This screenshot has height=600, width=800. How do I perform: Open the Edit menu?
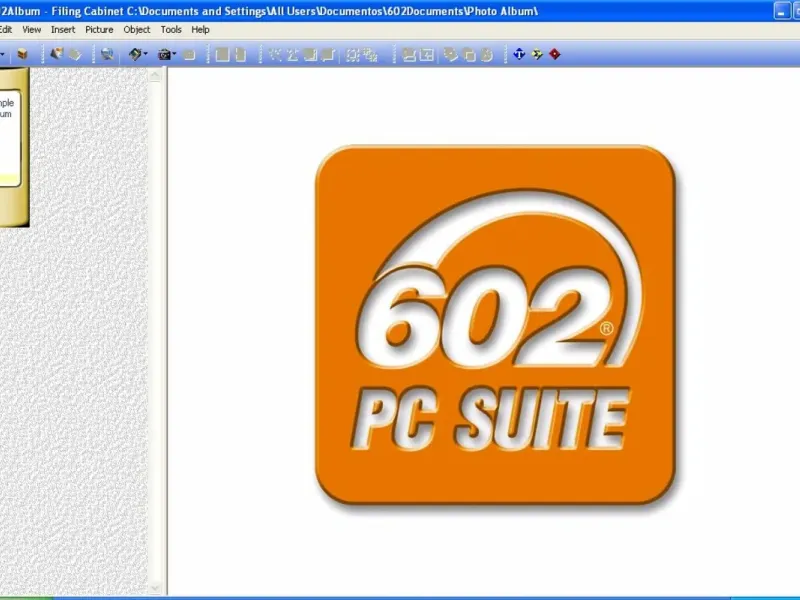6,30
